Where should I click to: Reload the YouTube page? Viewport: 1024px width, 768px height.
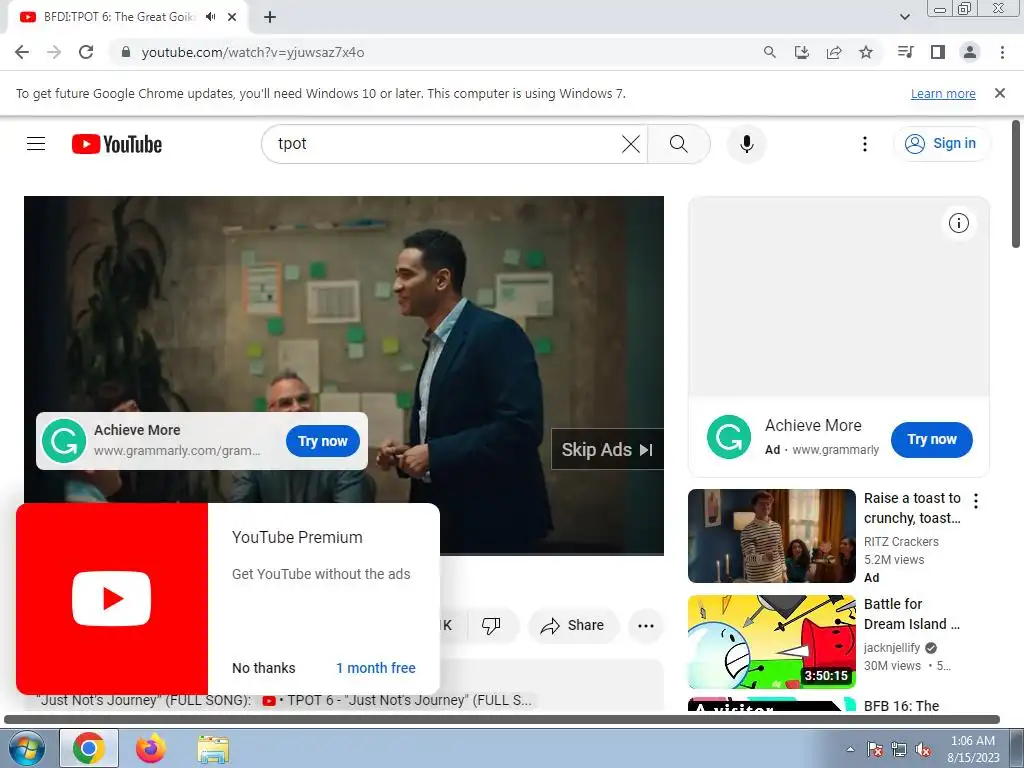click(x=86, y=52)
